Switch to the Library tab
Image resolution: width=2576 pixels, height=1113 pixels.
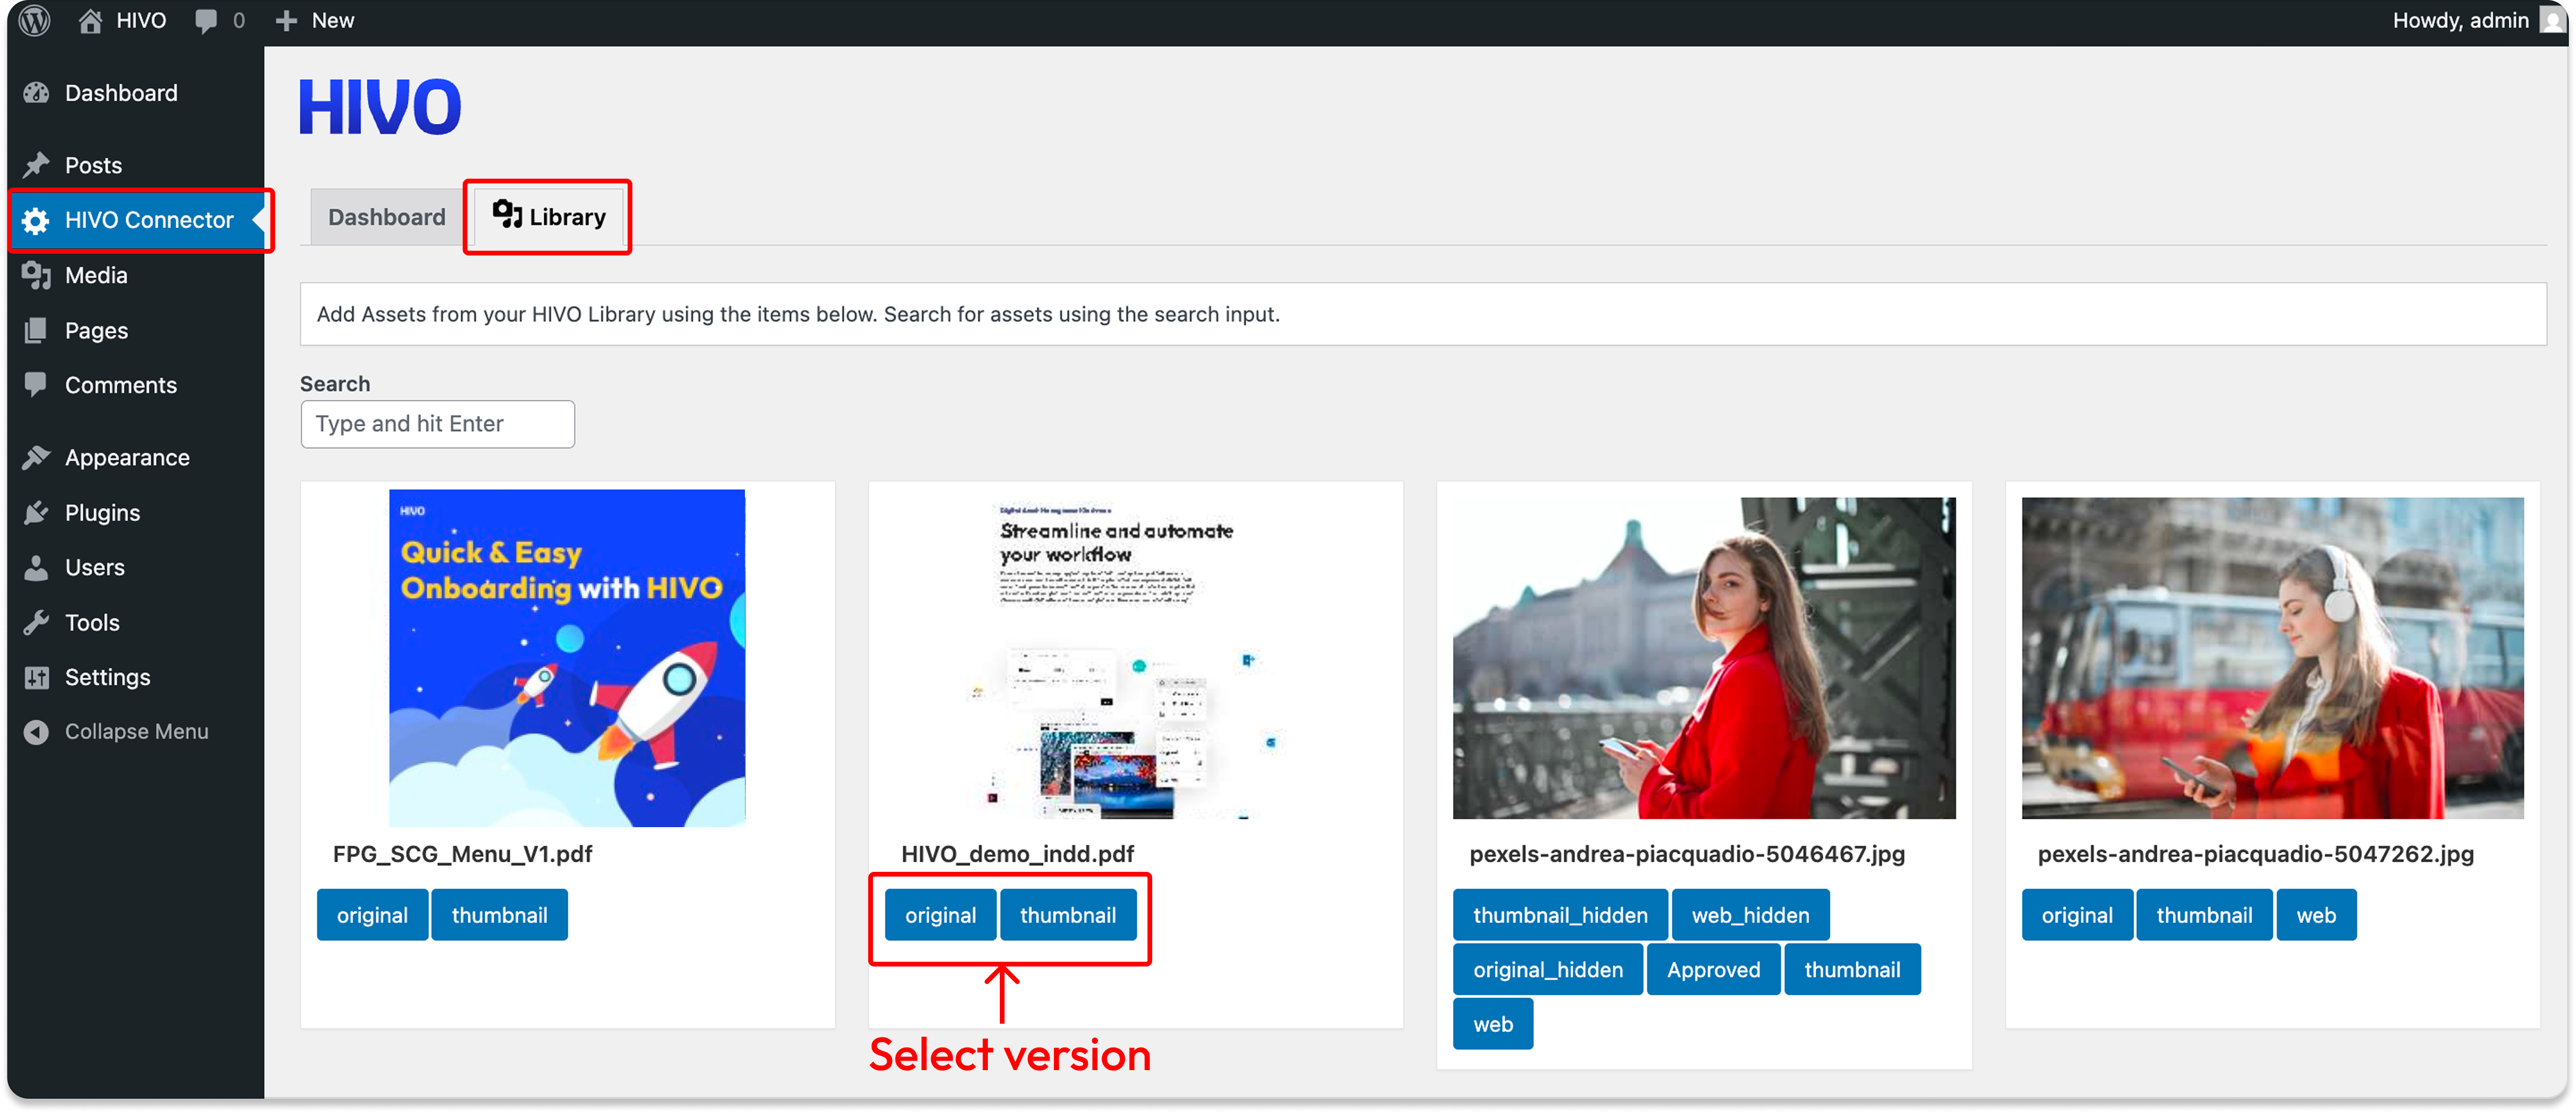(x=549, y=217)
